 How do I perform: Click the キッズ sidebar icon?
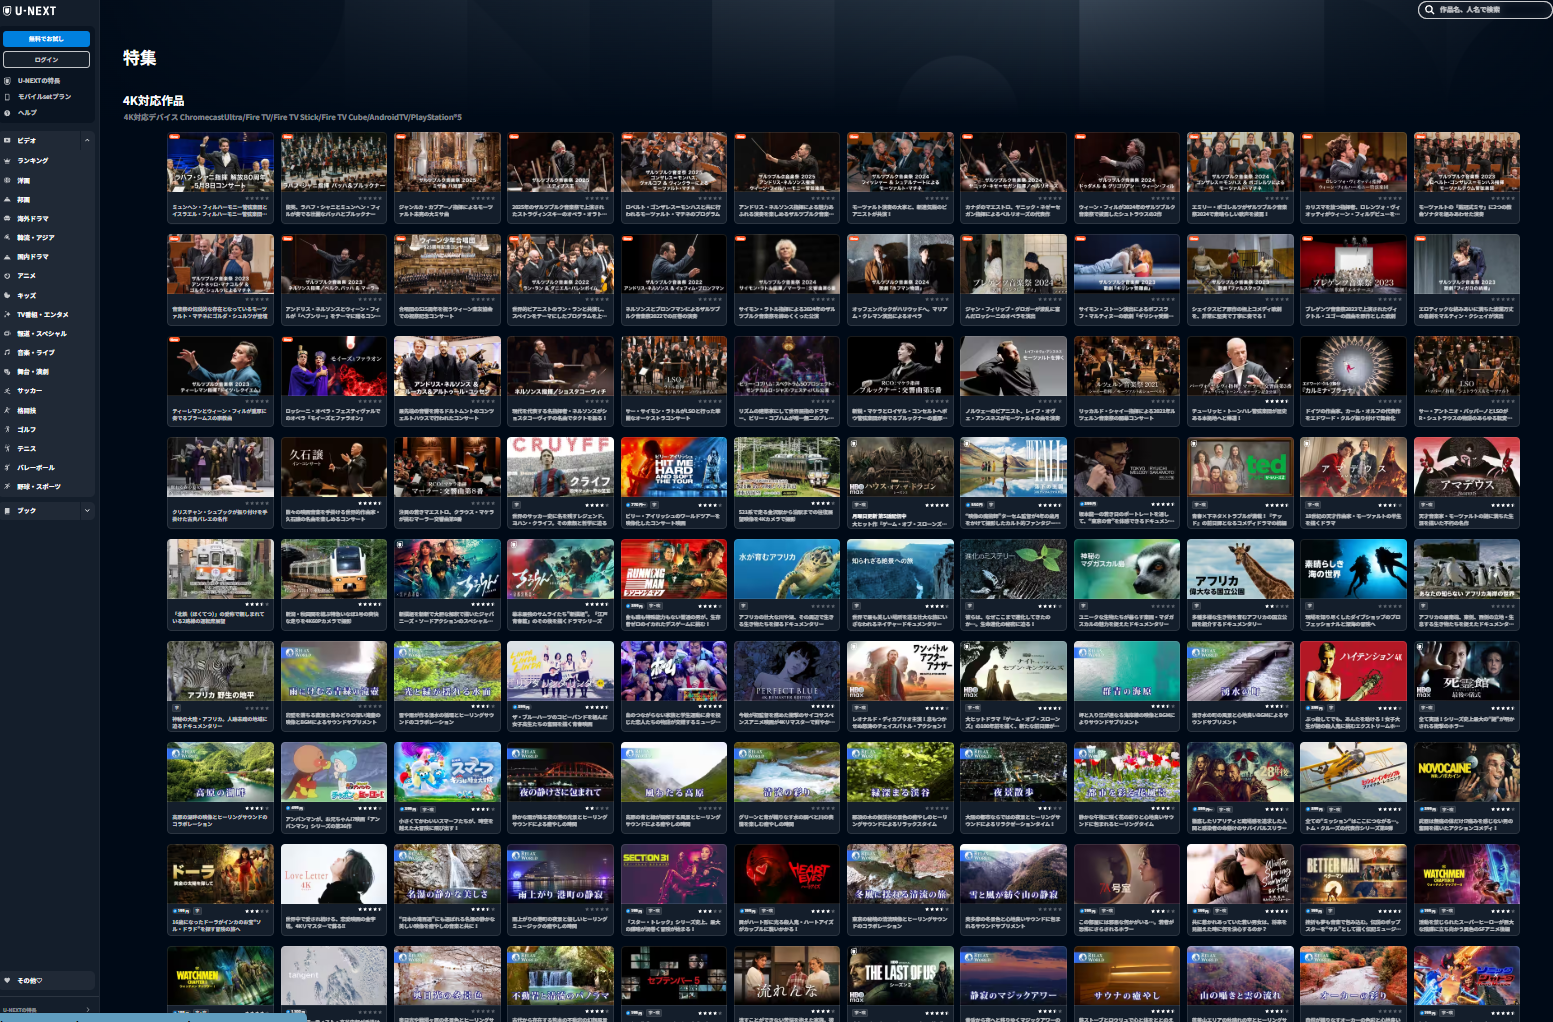pos(7,295)
